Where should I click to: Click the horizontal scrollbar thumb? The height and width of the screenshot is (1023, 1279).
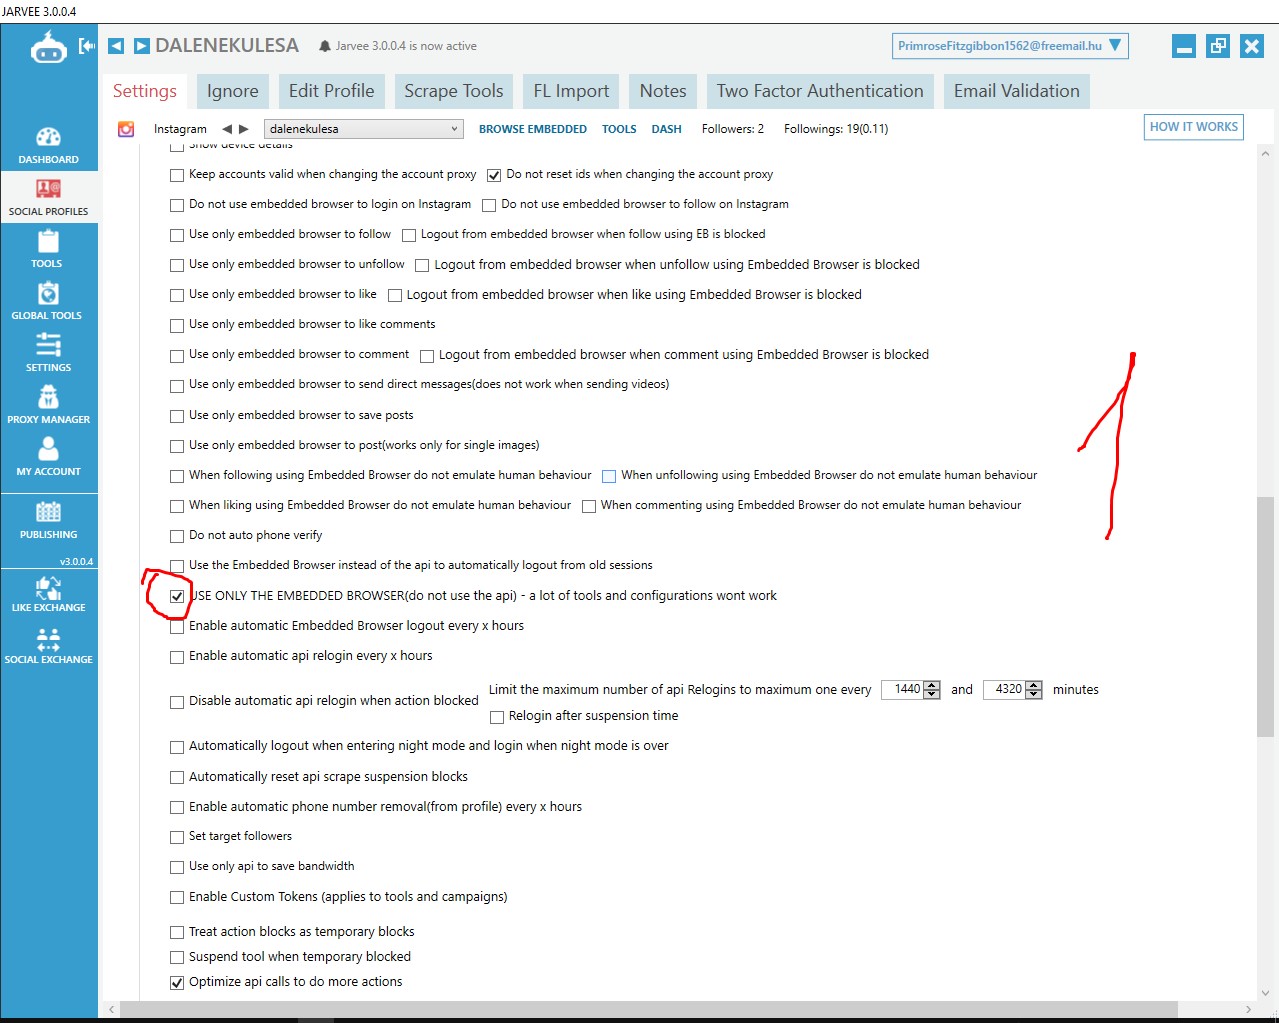pyautogui.click(x=648, y=1009)
